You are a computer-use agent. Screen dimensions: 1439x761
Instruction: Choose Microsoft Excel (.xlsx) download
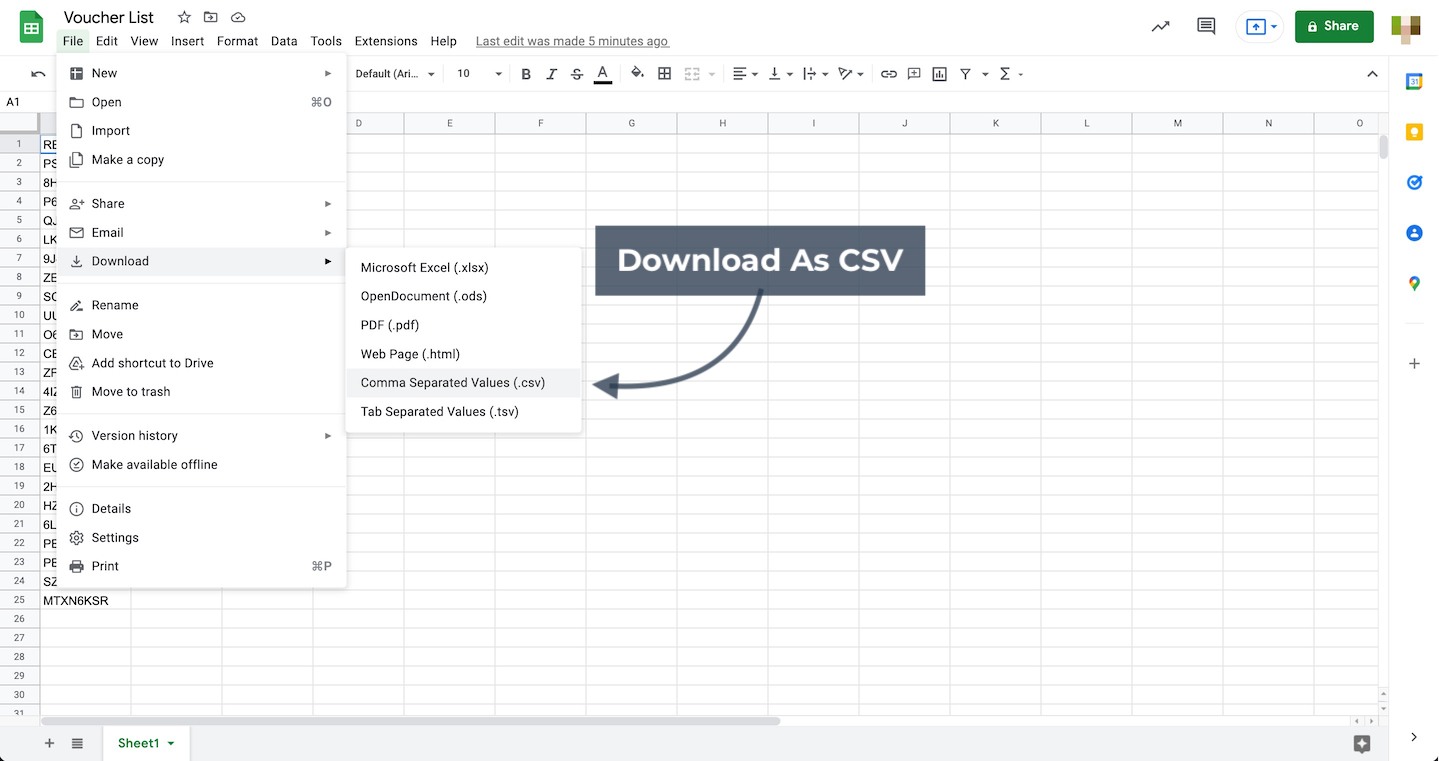(463, 268)
